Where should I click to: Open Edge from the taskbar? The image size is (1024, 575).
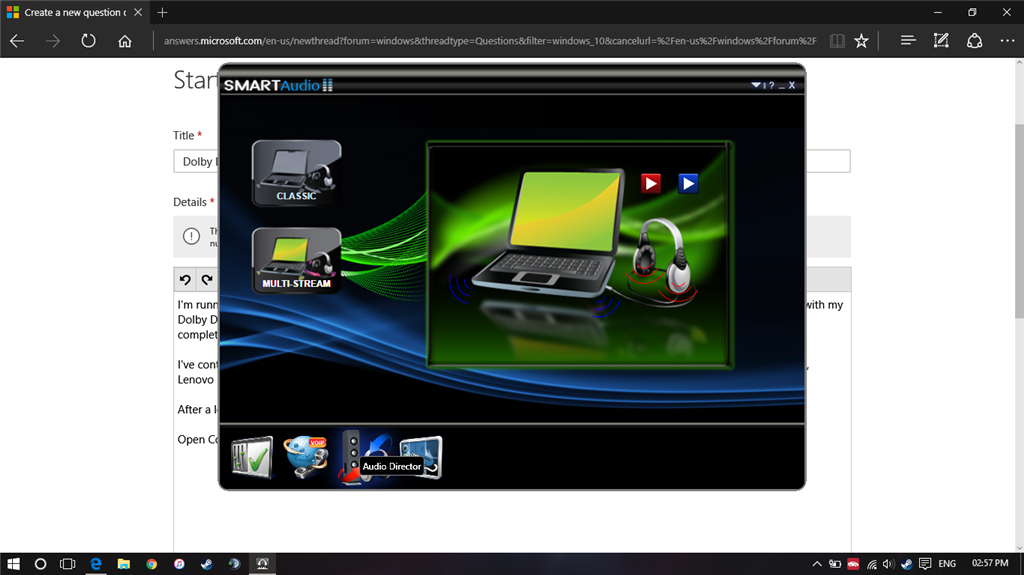[x=96, y=564]
